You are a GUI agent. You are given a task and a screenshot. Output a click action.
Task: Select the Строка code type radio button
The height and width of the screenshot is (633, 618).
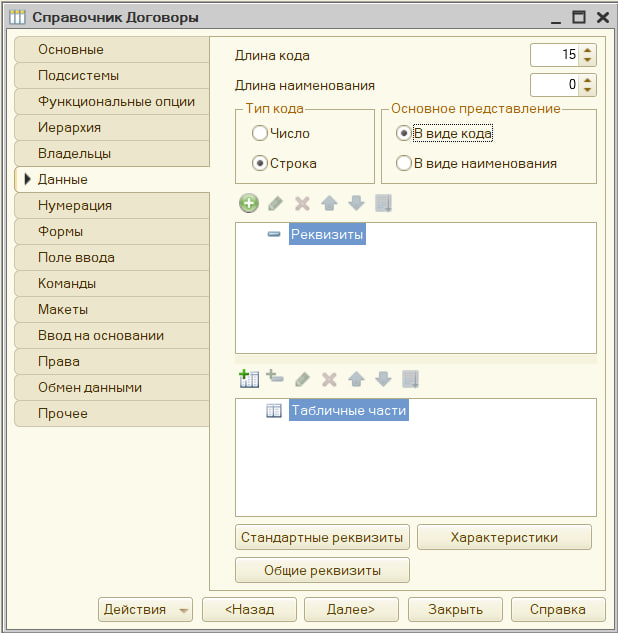click(260, 163)
